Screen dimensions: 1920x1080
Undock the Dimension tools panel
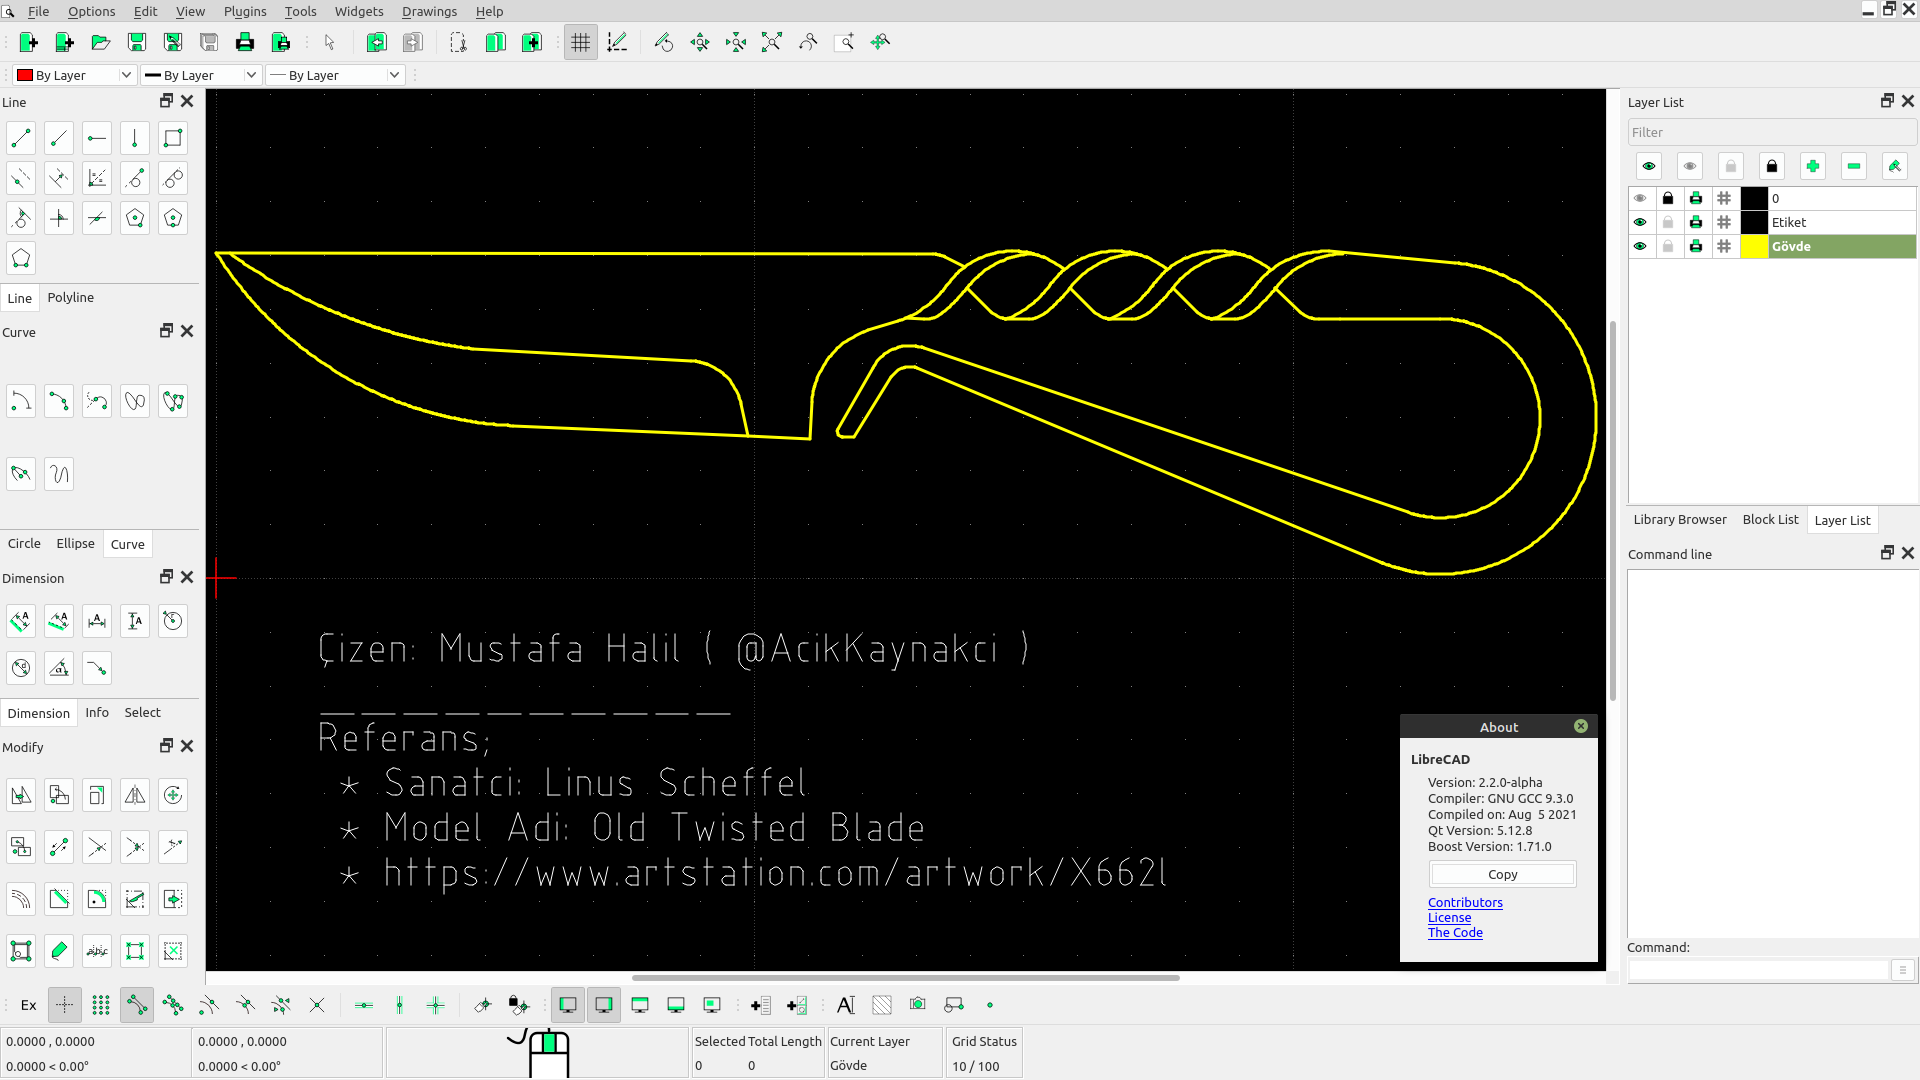point(167,577)
